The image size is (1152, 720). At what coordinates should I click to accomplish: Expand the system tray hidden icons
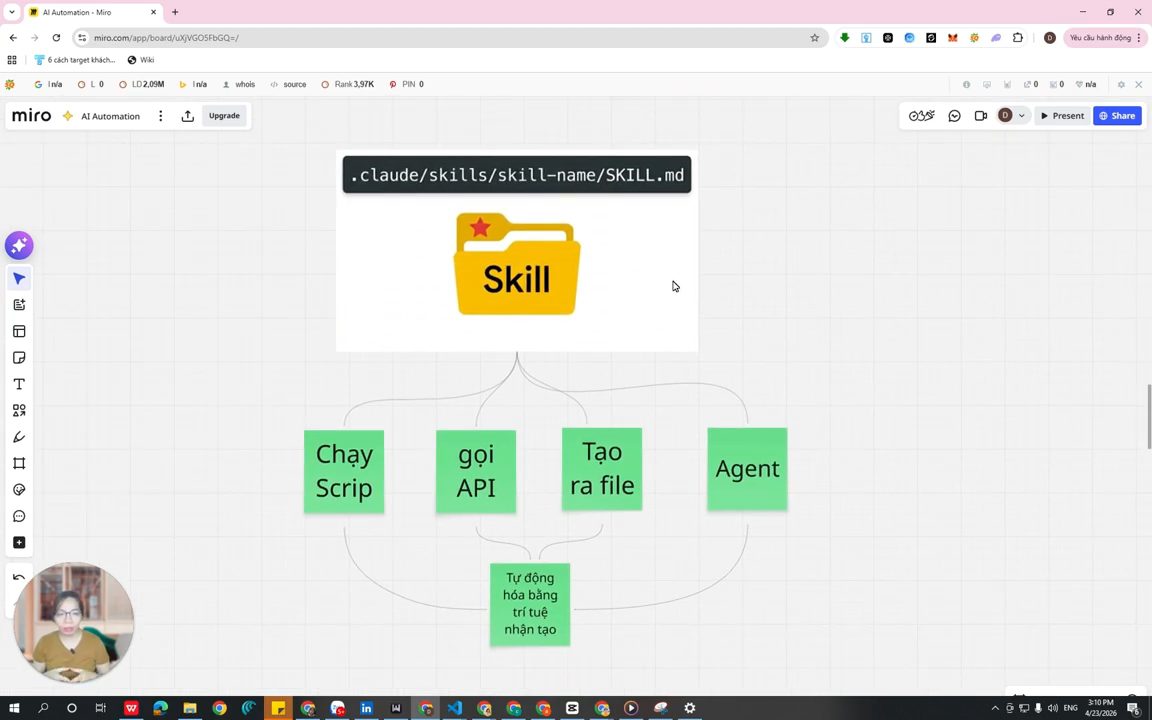[995, 708]
